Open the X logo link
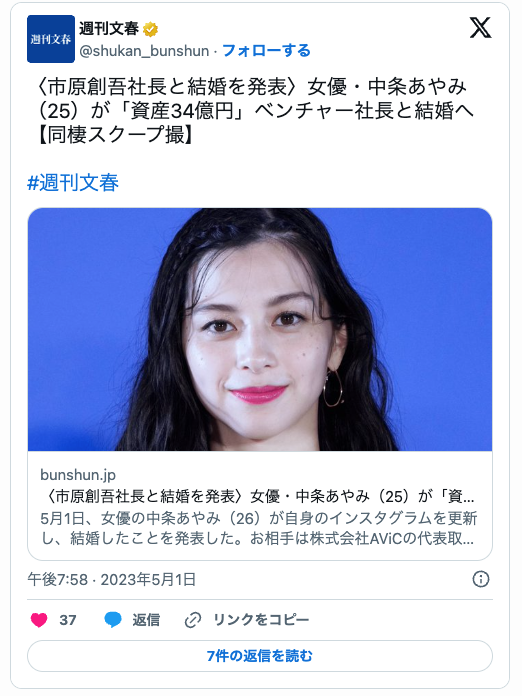522x696 pixels. [x=480, y=28]
